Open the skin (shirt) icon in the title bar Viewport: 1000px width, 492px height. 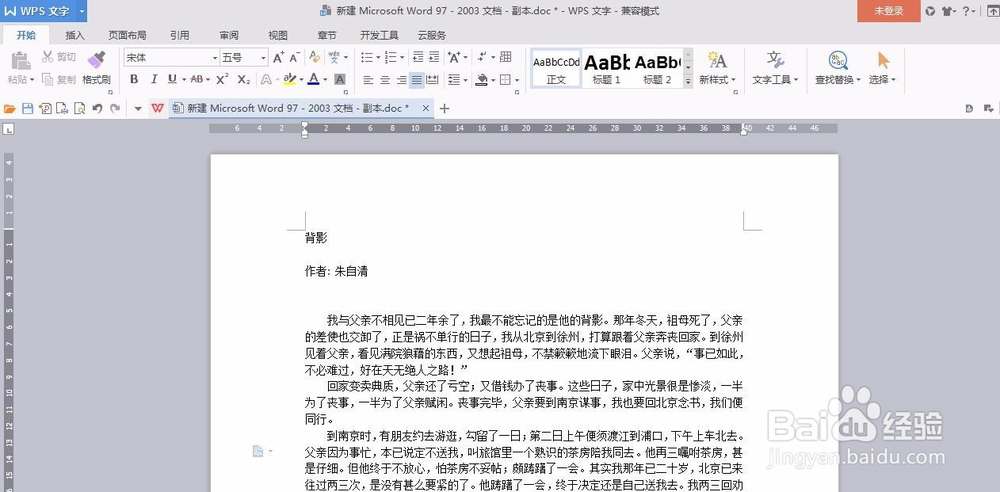948,11
